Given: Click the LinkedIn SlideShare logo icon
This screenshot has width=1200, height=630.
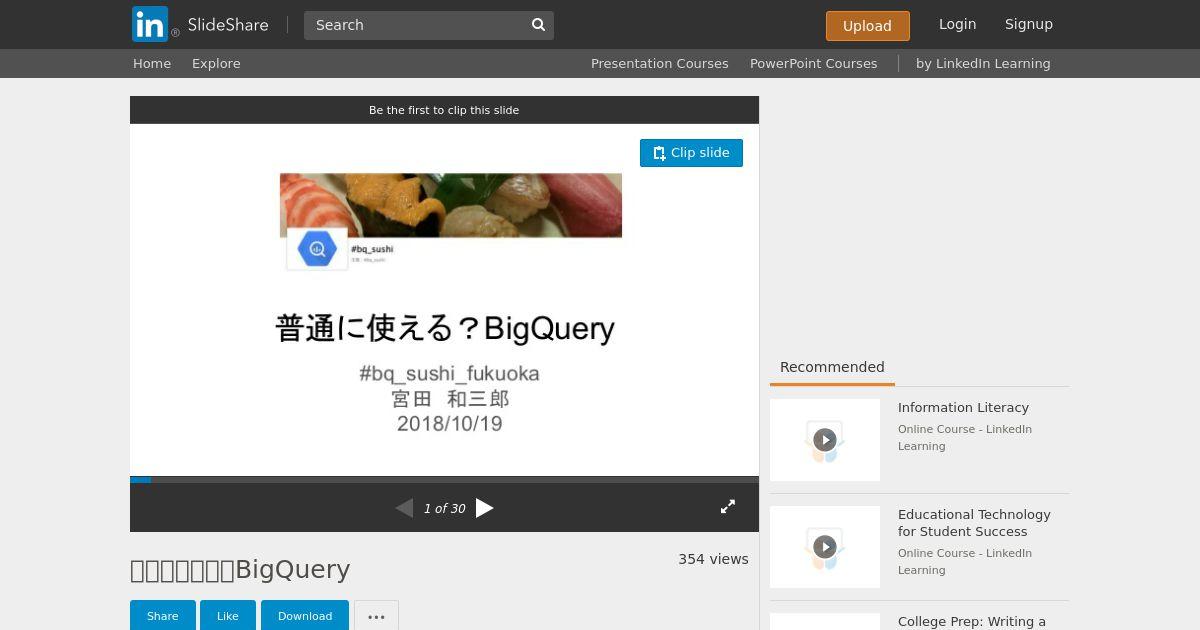Looking at the screenshot, I should (150, 24).
